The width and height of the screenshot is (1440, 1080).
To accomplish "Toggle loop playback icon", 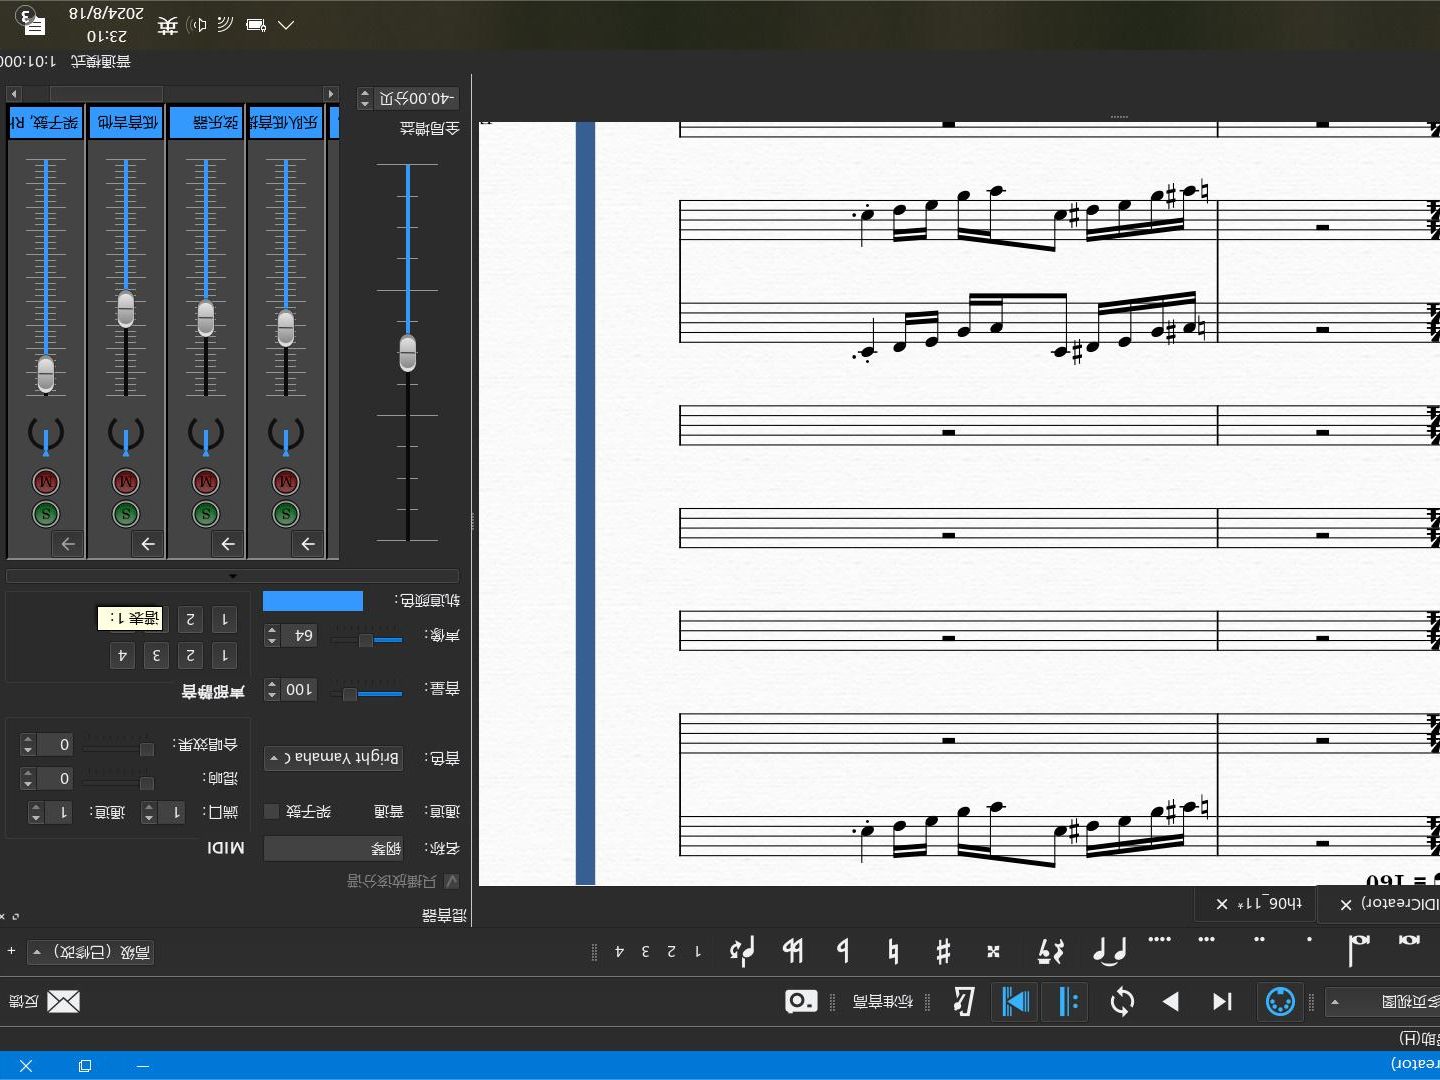I will [1122, 1001].
